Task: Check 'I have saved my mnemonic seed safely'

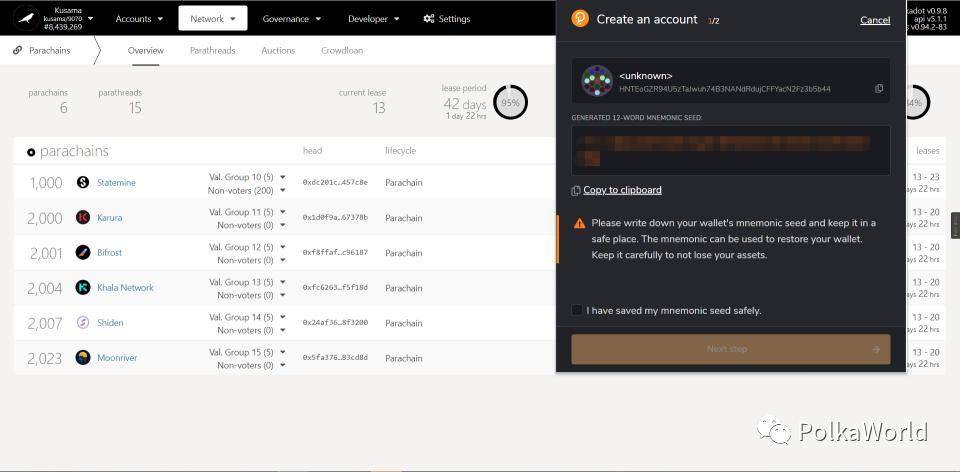Action: [577, 310]
